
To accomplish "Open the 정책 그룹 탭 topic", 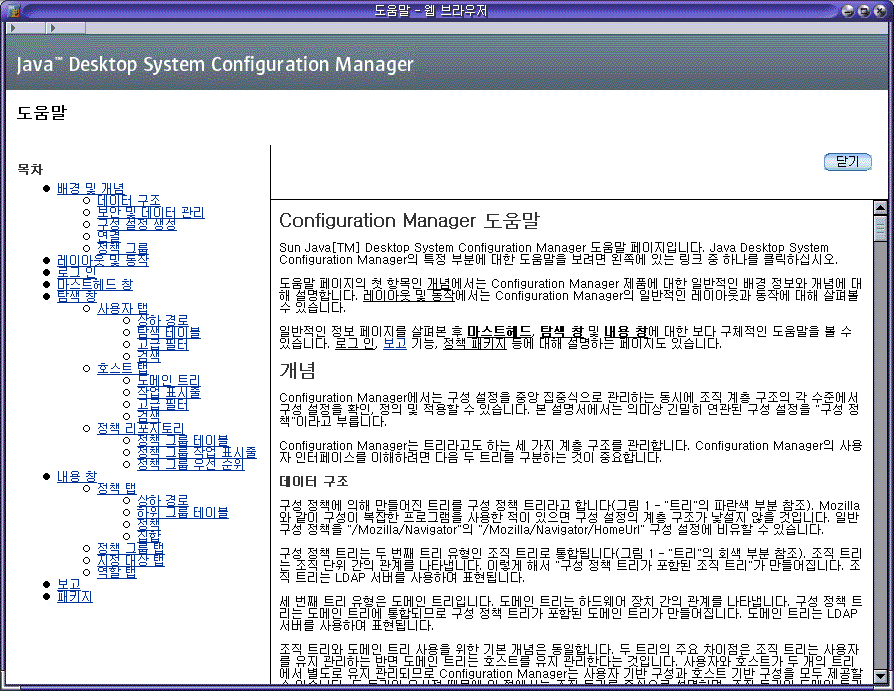I will point(131,547).
